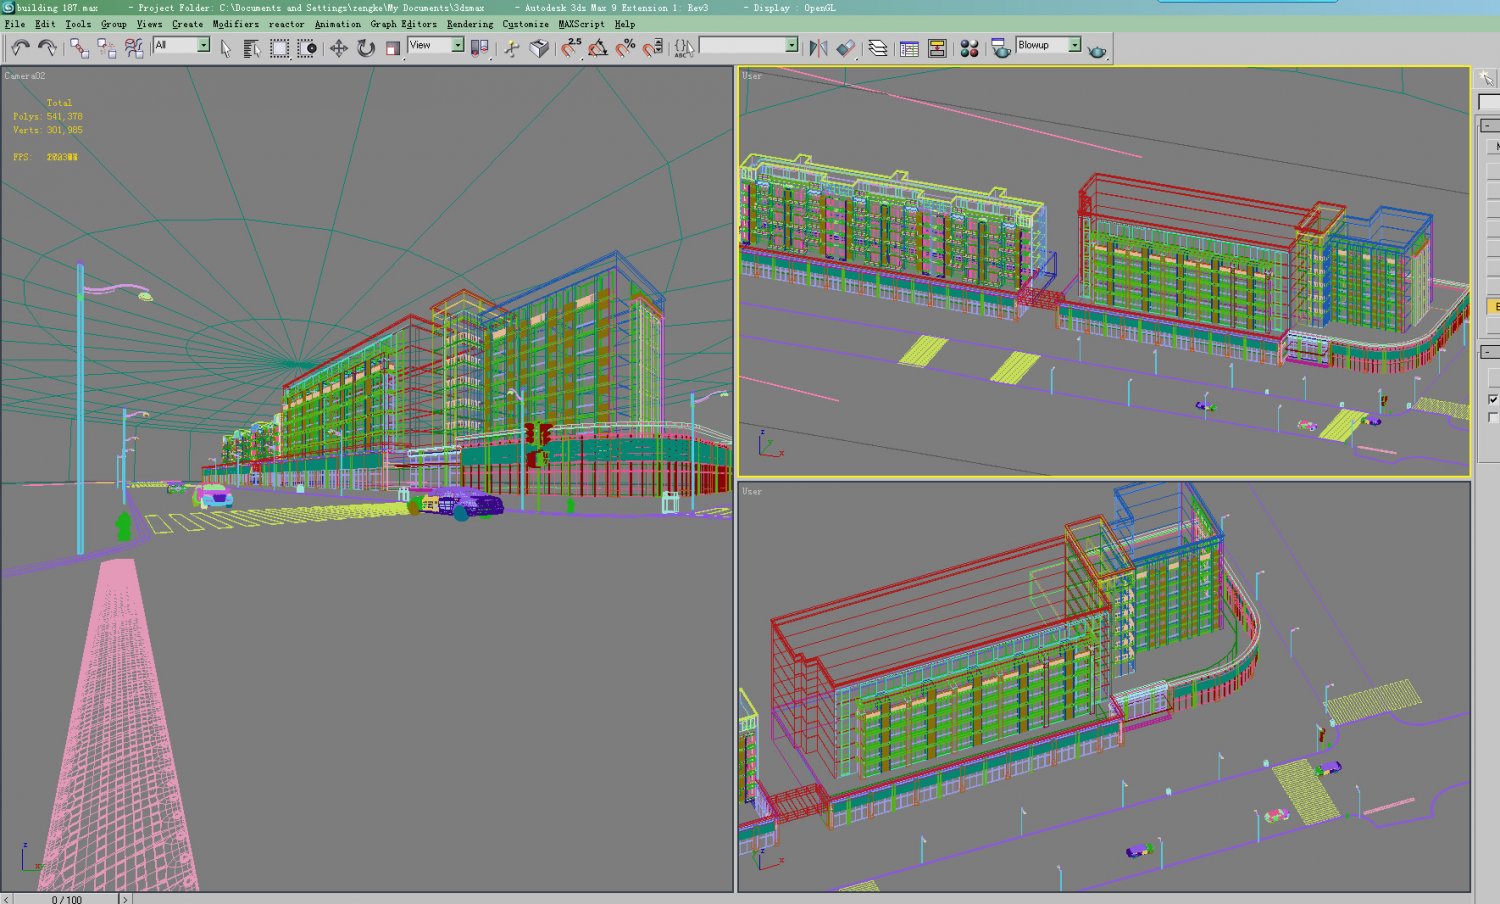Click the time slider right arrow button
The width and height of the screenshot is (1500, 904).
(x=125, y=898)
